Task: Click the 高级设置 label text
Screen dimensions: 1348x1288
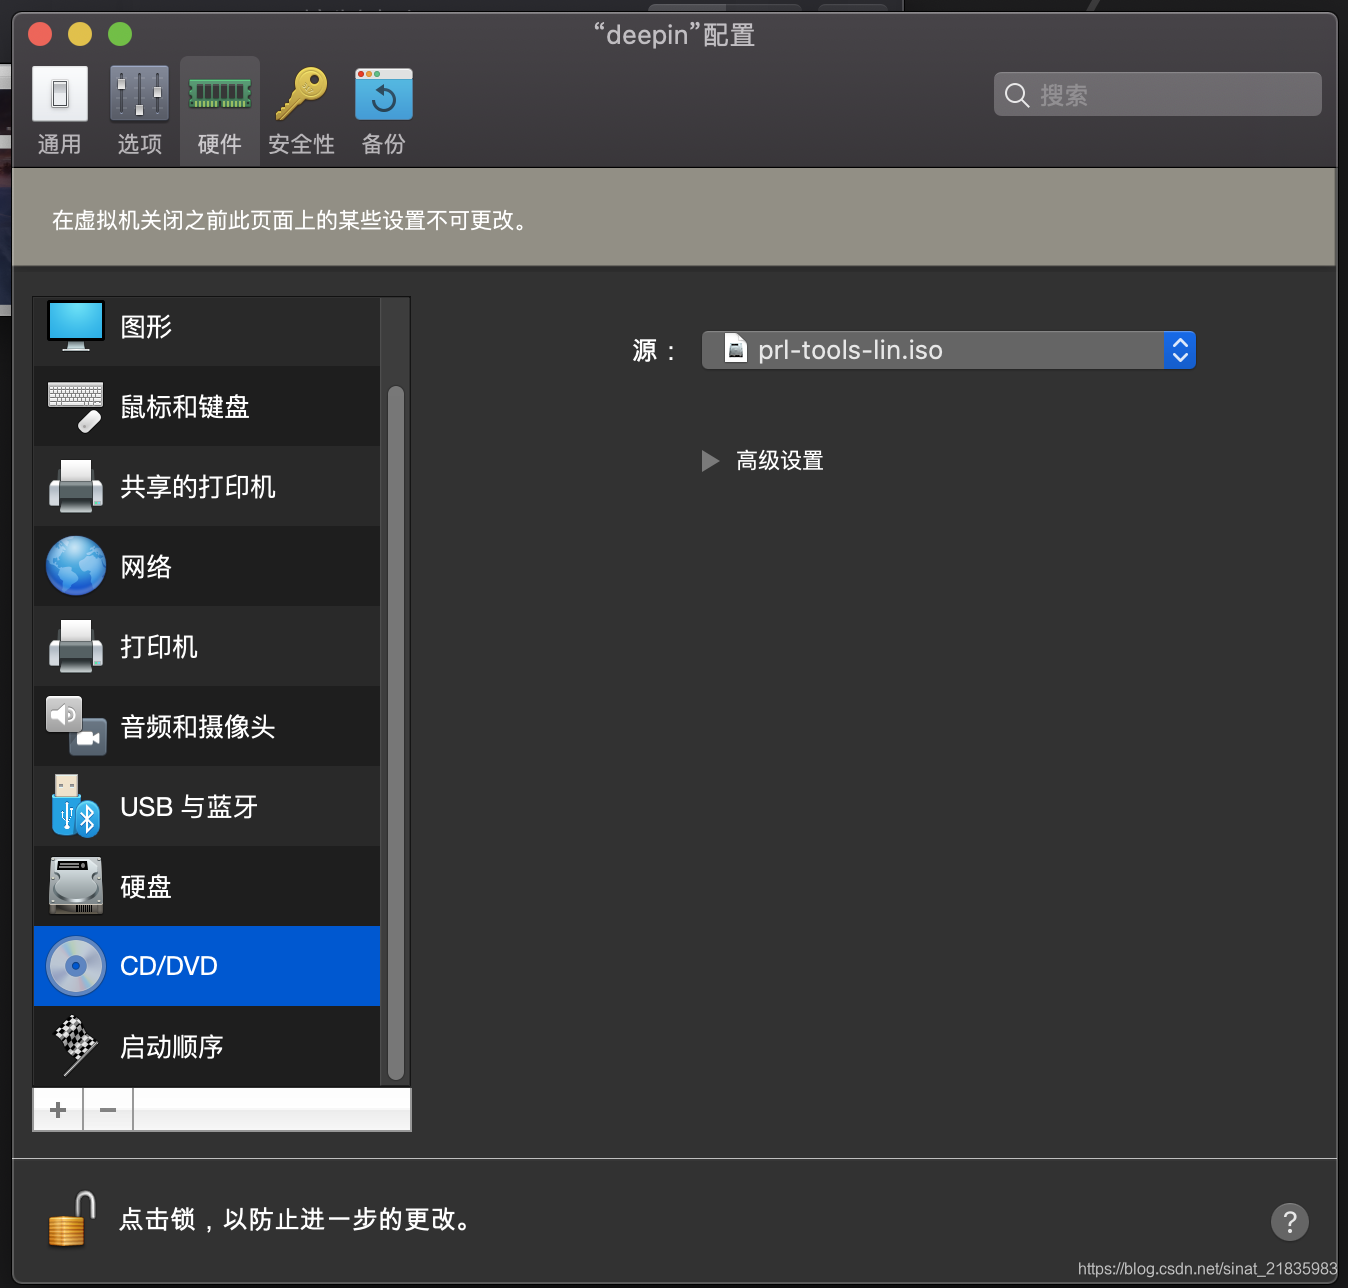Action: 780,461
